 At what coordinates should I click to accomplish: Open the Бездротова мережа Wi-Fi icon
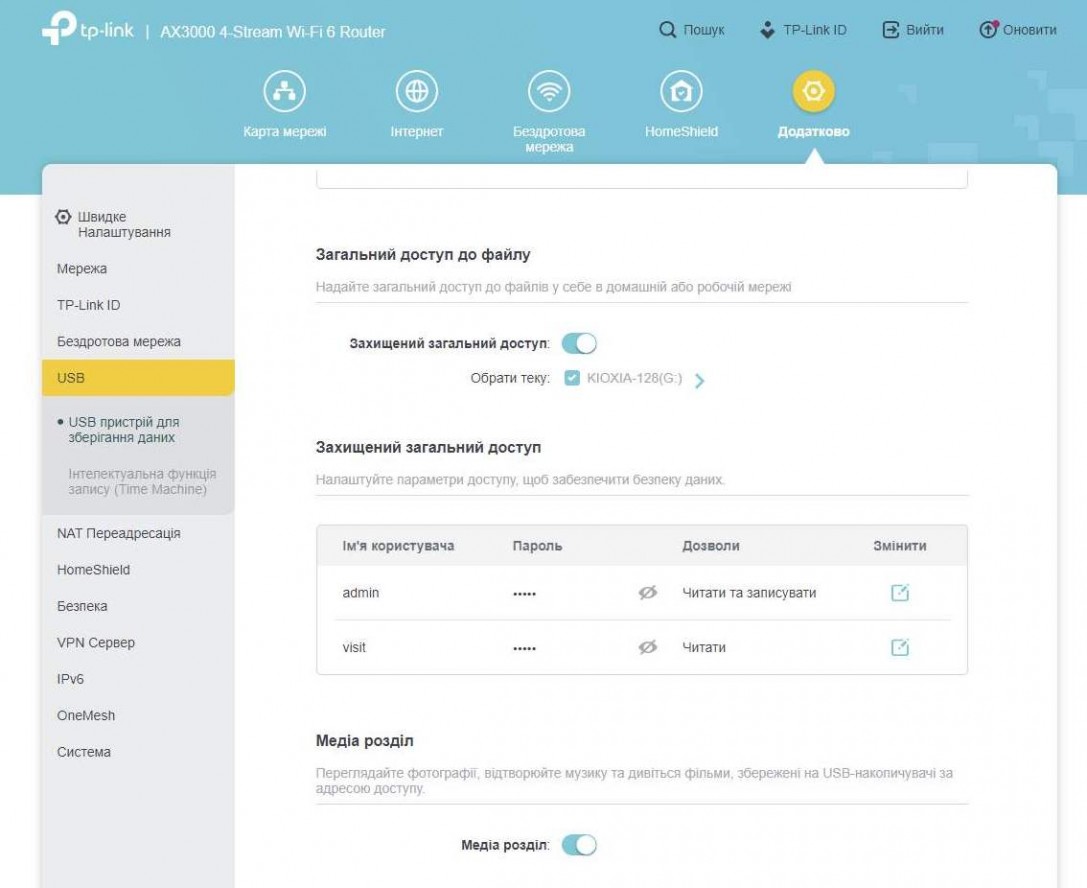pos(549,93)
